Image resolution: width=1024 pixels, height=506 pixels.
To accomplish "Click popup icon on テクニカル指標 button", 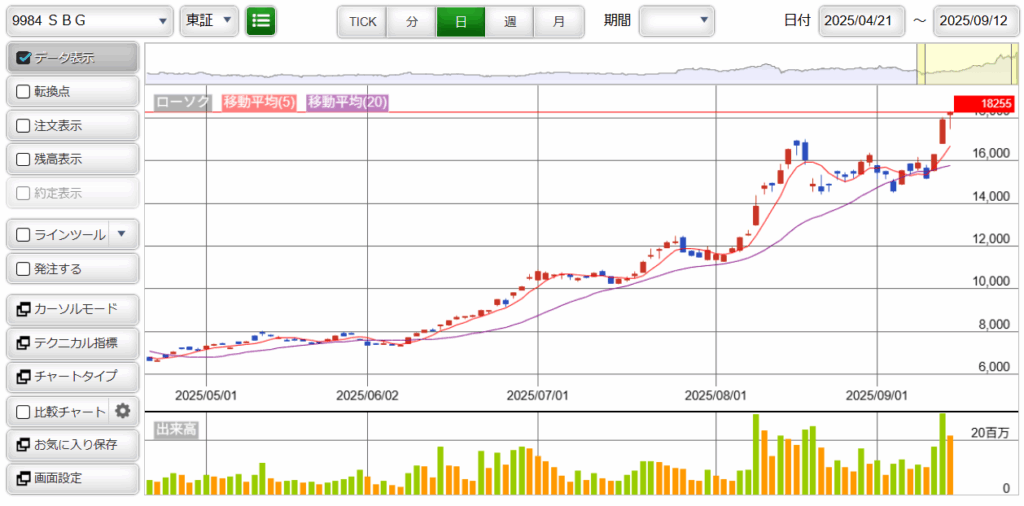I will point(23,343).
